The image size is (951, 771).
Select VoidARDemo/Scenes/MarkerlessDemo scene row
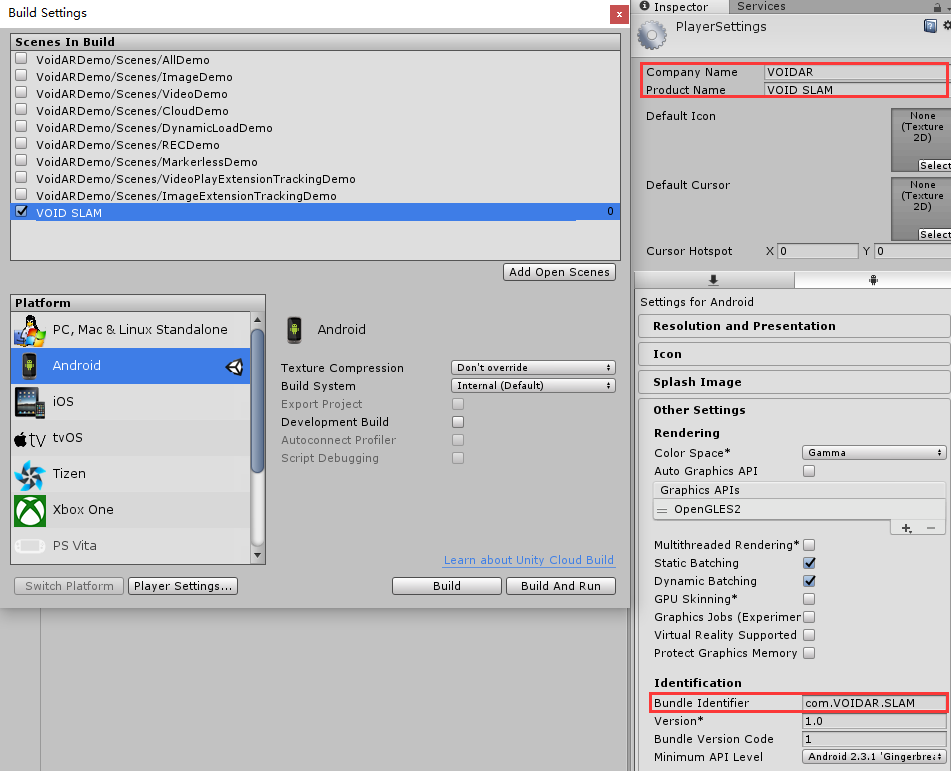[315, 162]
